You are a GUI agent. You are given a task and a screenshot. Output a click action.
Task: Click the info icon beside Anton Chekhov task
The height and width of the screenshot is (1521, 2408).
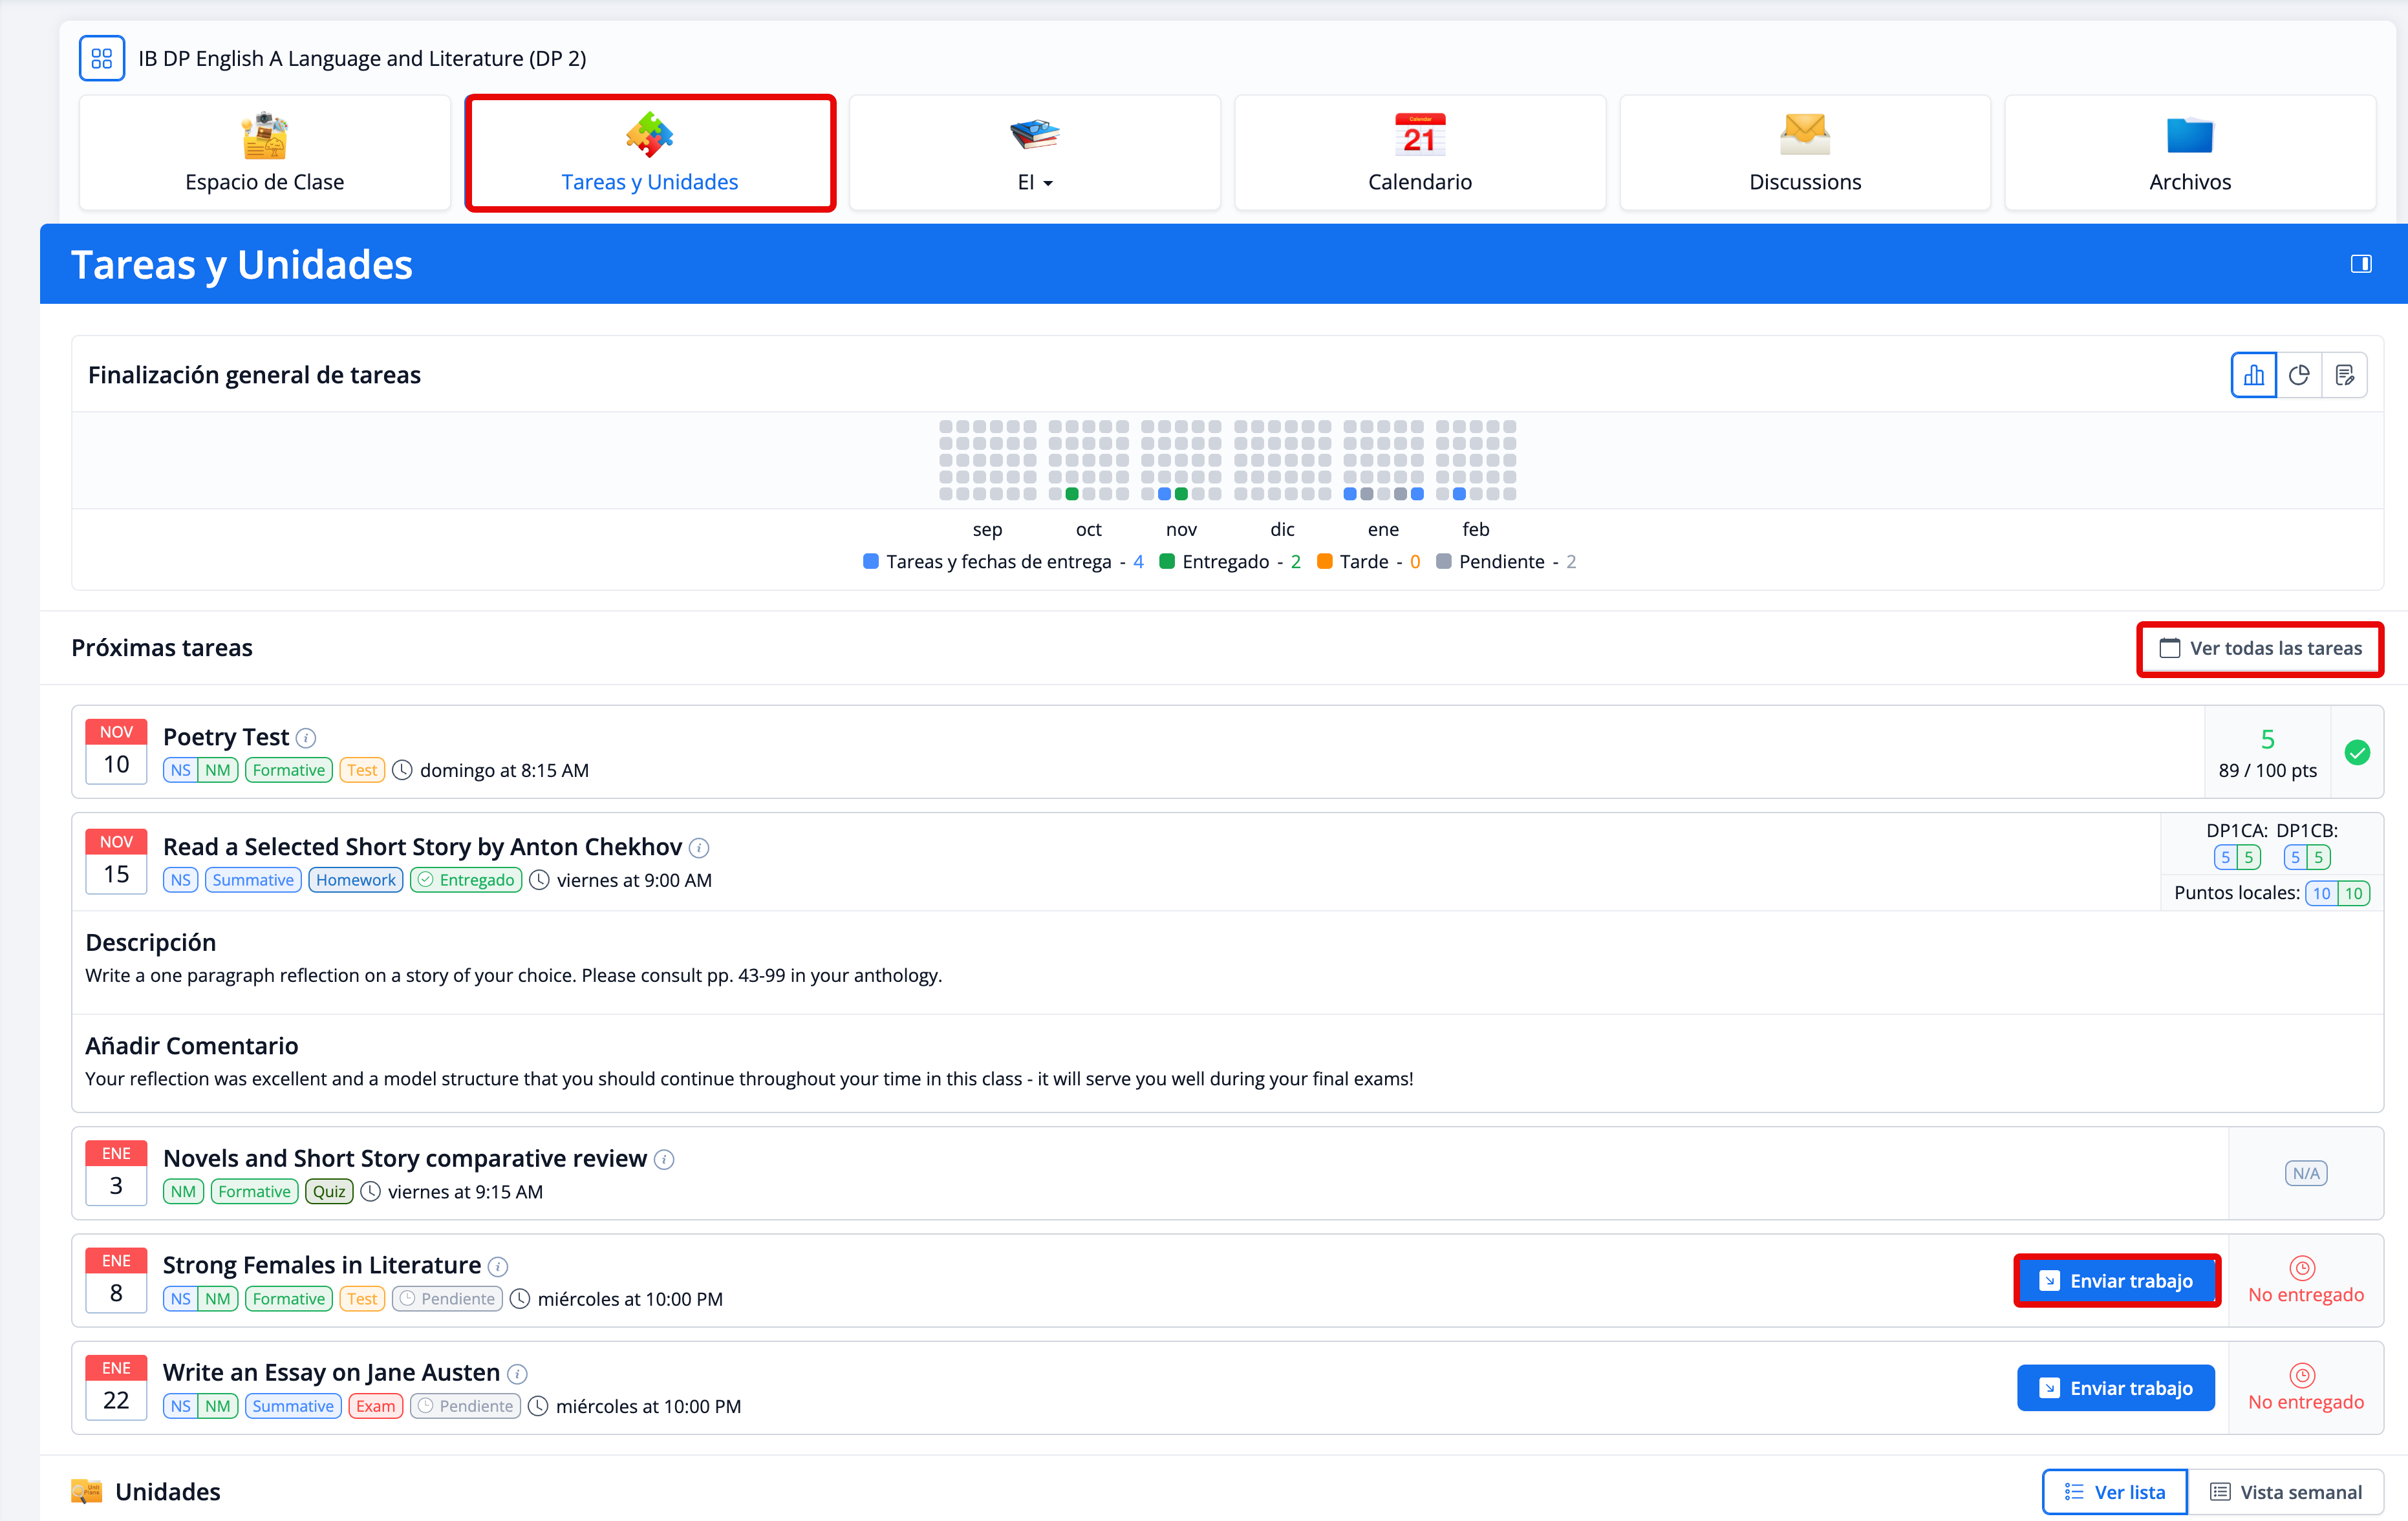coord(700,848)
